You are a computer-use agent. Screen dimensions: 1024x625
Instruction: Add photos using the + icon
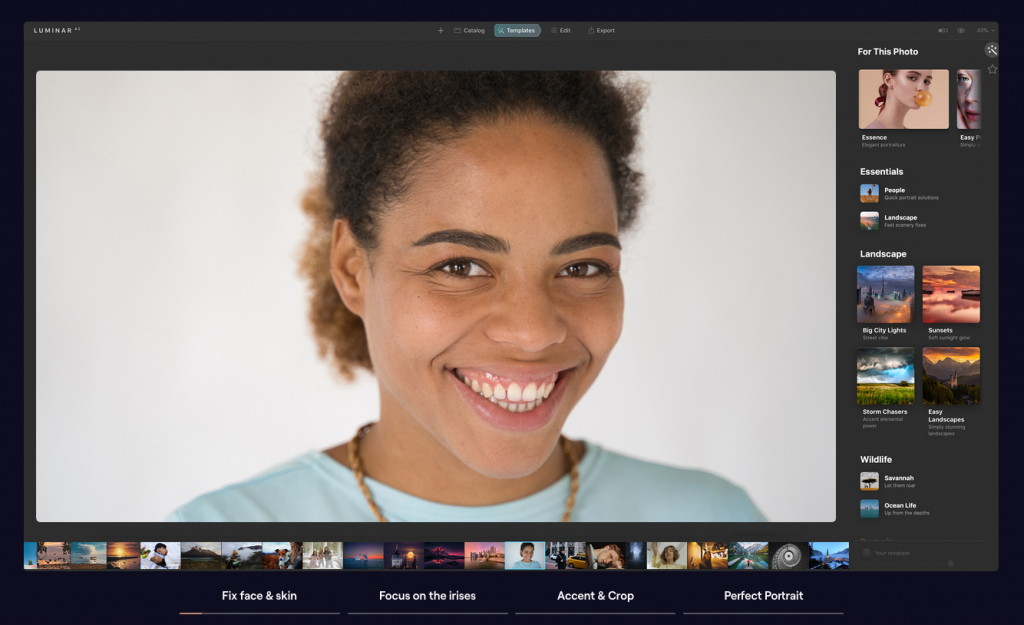[440, 30]
